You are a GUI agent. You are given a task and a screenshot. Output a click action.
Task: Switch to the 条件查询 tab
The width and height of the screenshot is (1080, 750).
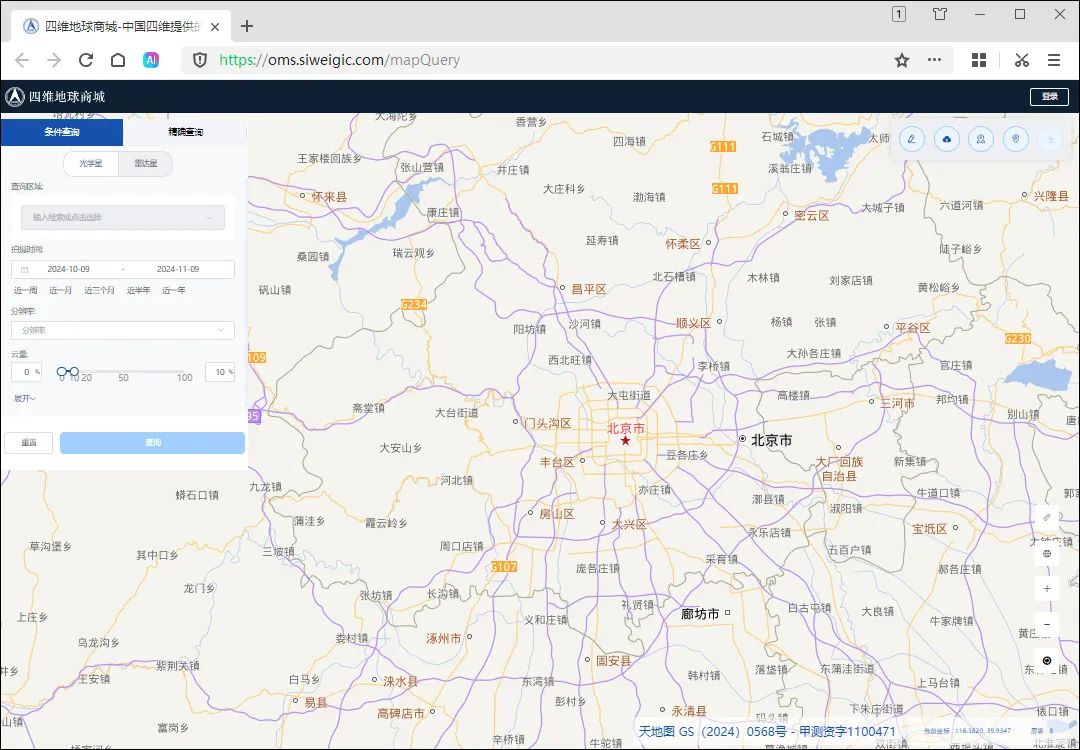pyautogui.click(x=62, y=132)
